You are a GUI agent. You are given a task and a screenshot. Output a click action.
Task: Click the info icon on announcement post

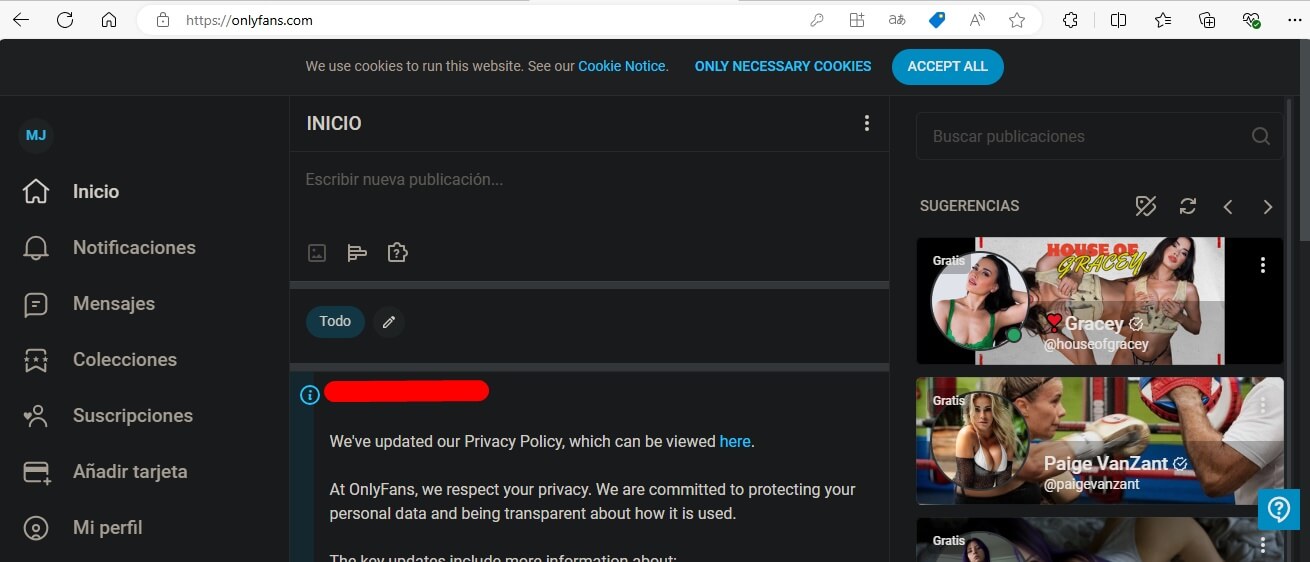pyautogui.click(x=310, y=395)
